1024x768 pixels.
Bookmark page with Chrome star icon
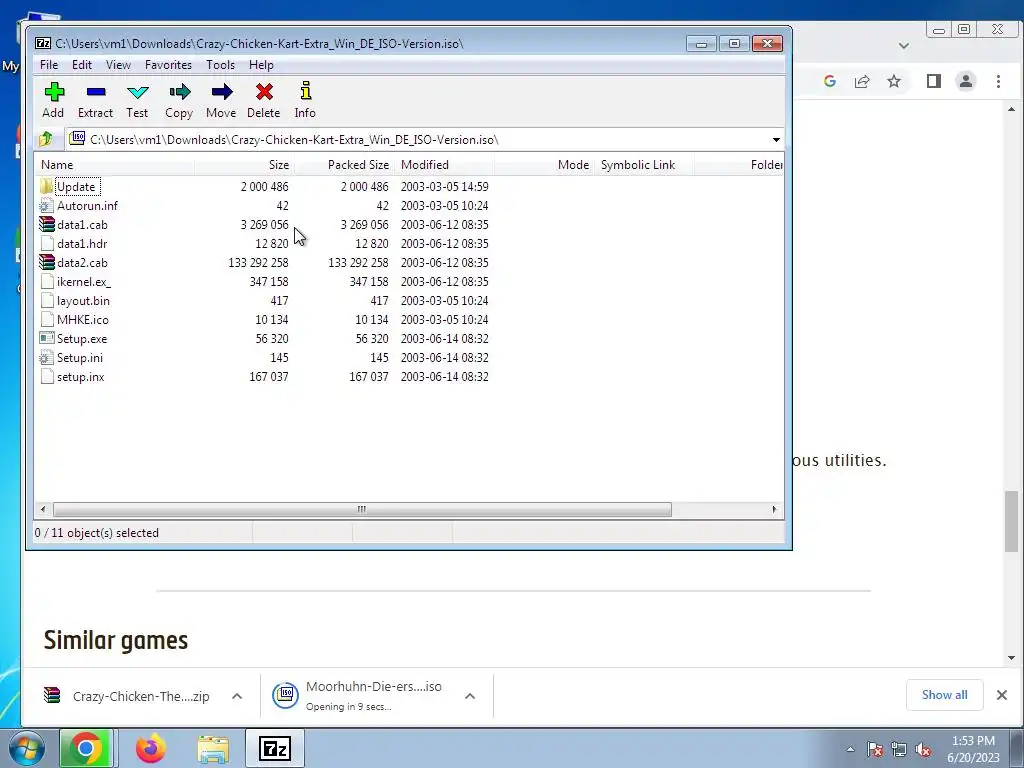(894, 81)
